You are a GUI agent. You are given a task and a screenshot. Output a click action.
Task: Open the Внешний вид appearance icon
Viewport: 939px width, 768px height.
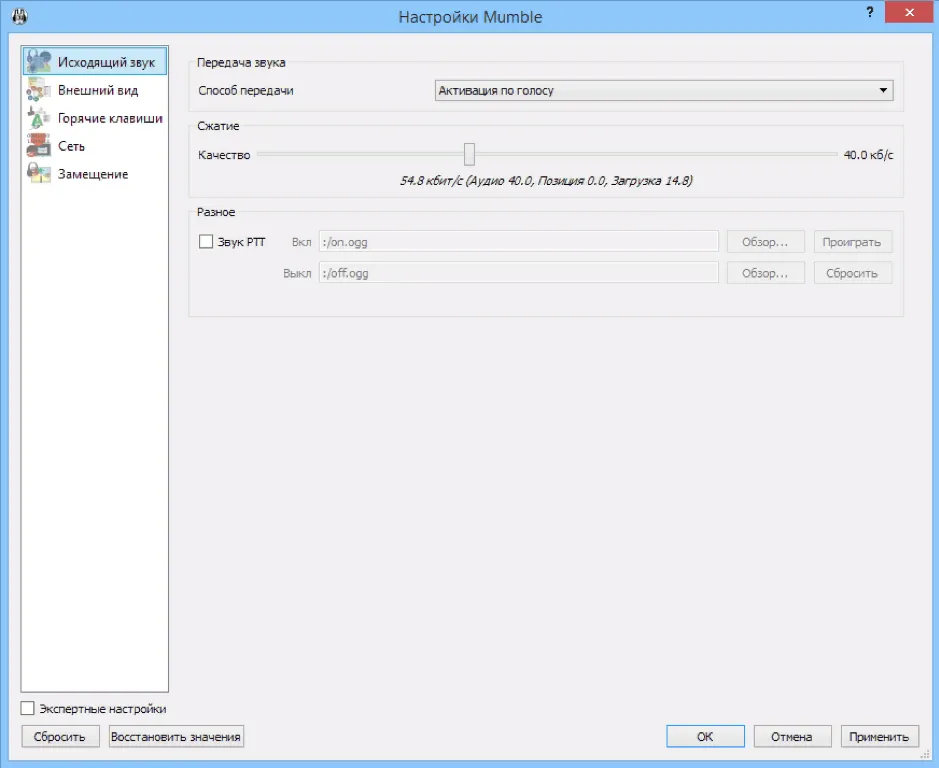[x=38, y=90]
